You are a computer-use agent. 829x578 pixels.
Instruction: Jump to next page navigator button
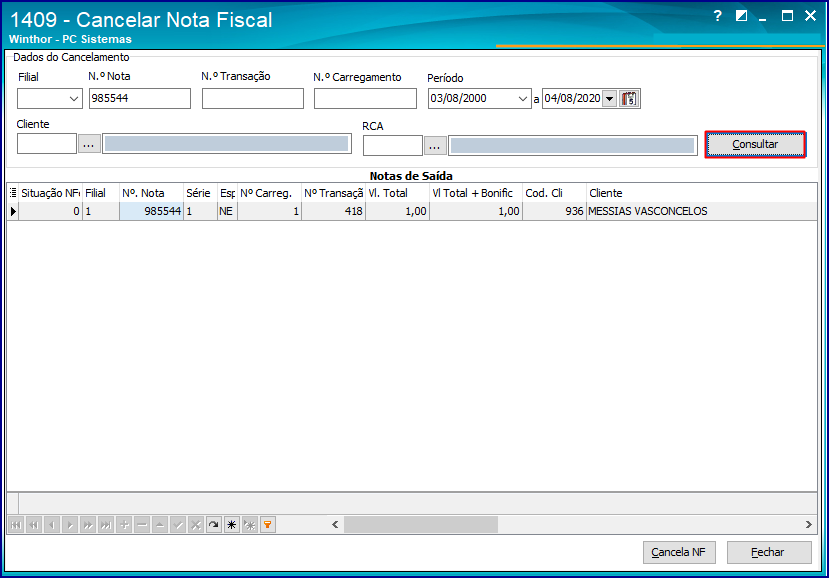[88, 525]
